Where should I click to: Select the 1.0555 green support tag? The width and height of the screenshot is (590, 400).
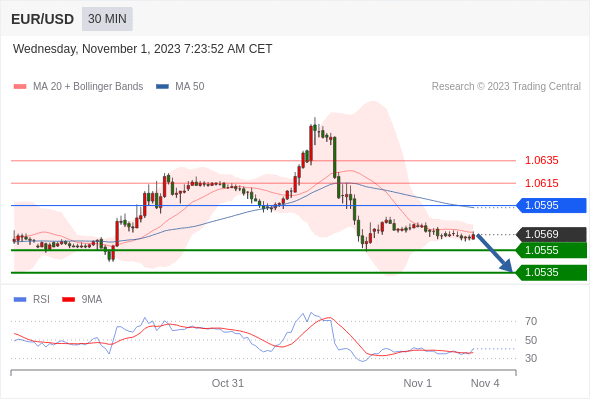tap(552, 250)
